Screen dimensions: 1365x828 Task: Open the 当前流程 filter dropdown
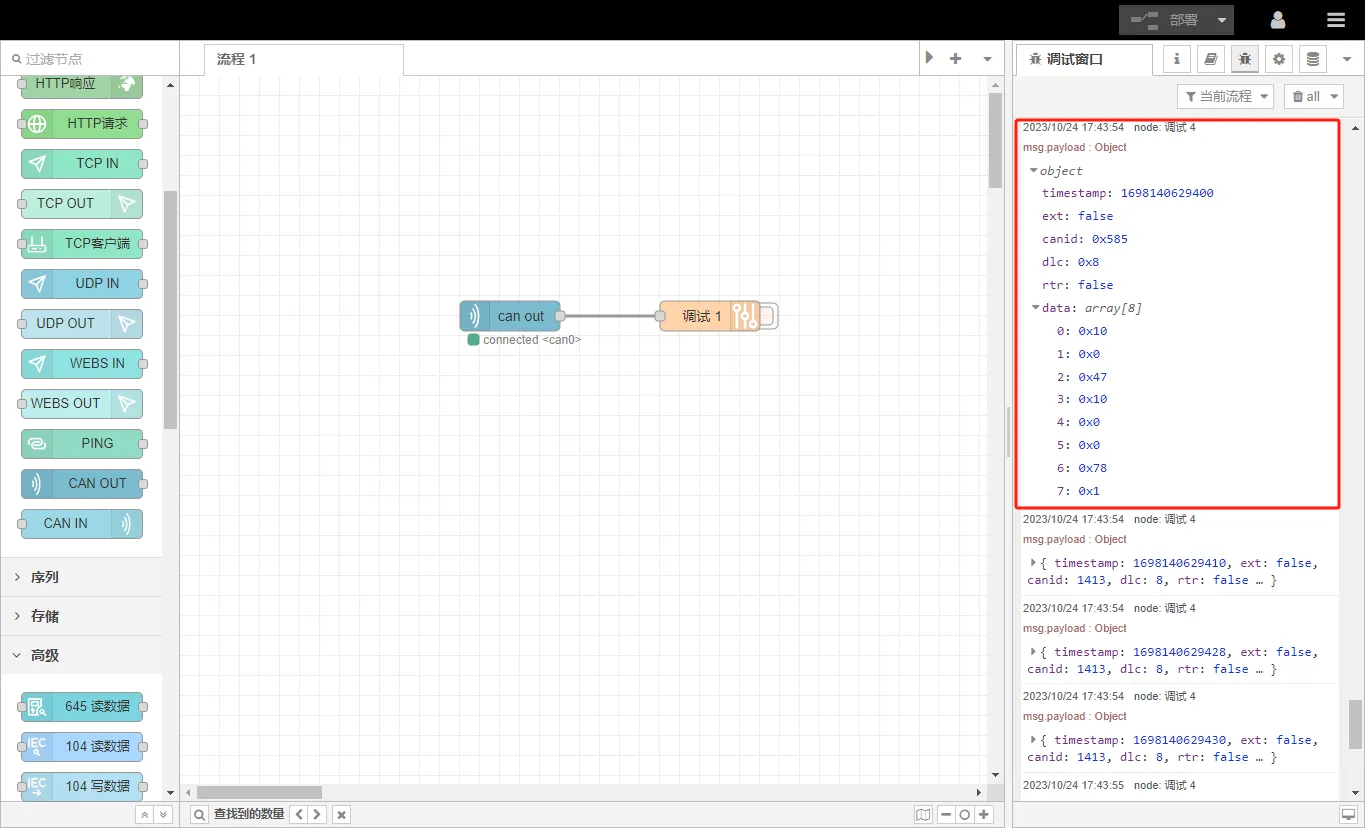coord(1225,96)
